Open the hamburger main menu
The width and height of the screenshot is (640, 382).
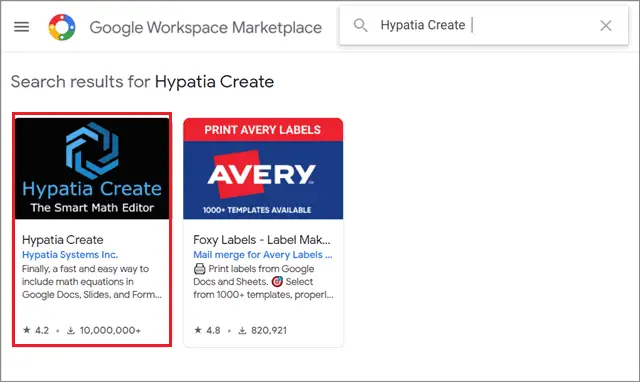tap(22, 27)
